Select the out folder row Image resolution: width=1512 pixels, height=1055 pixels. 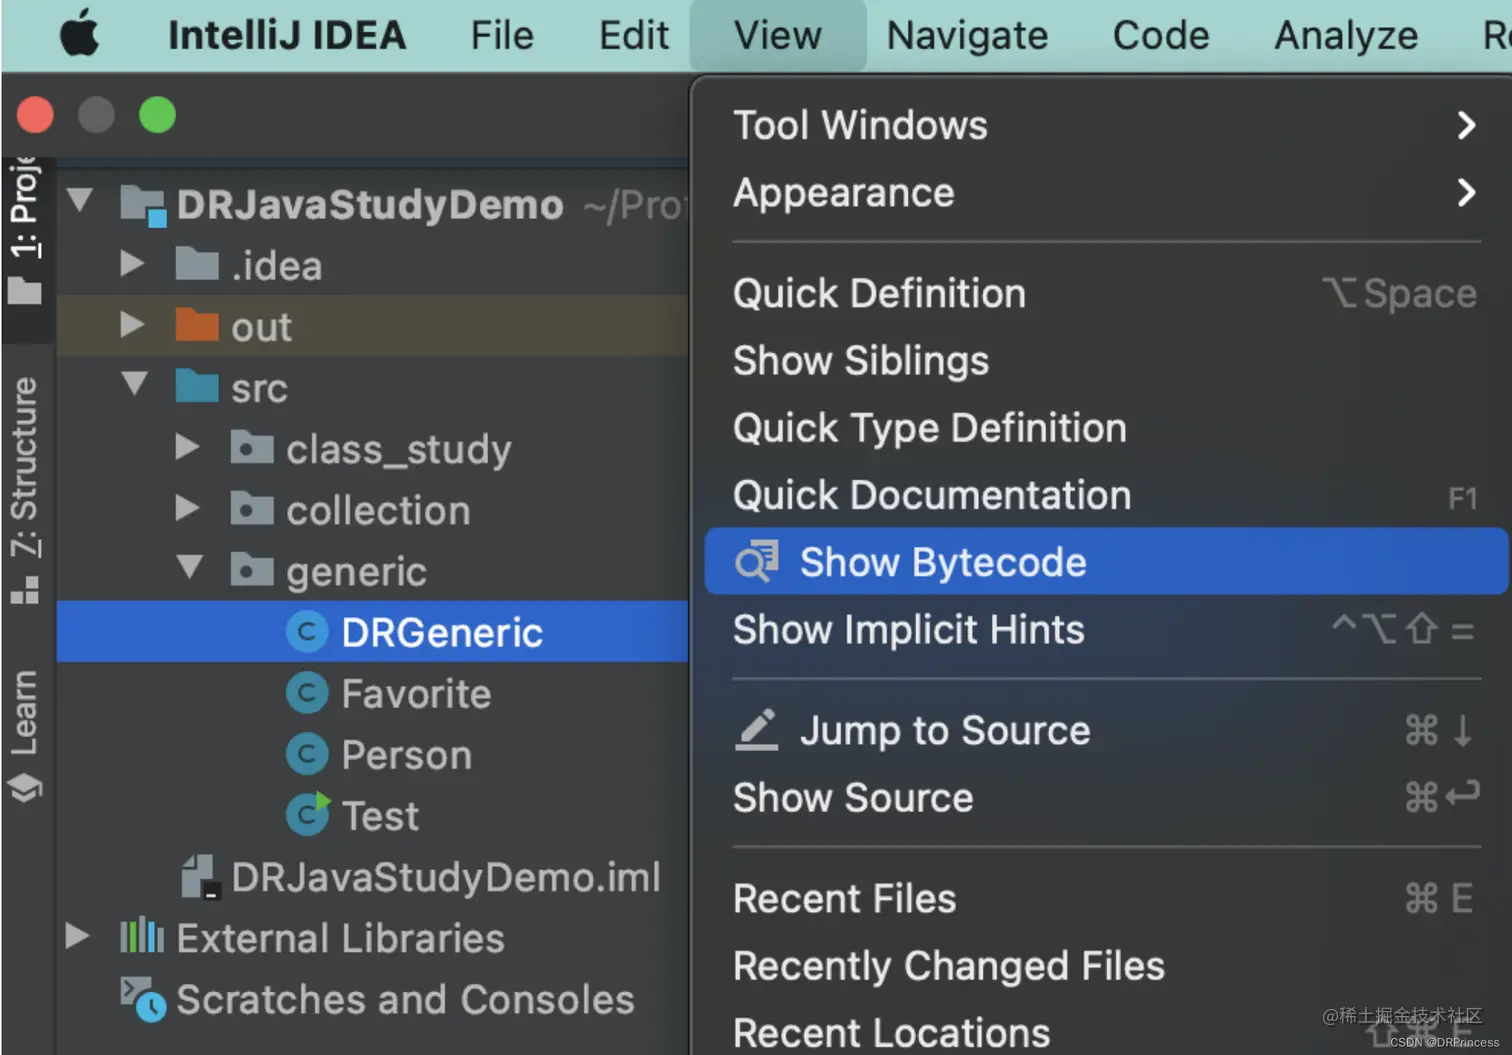(372, 326)
